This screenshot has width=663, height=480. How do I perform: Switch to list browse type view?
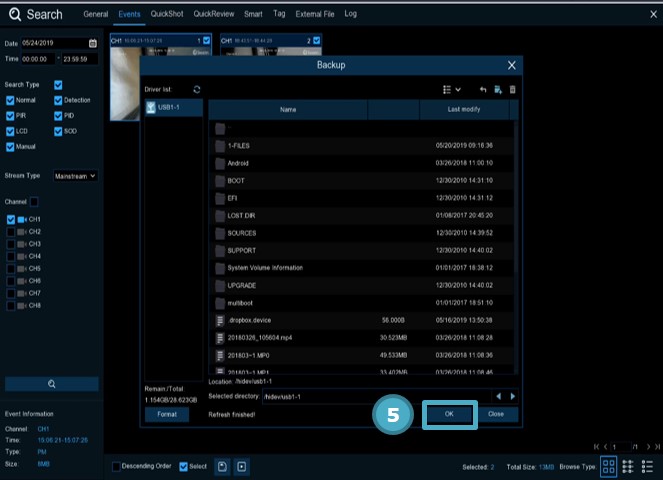(631, 466)
